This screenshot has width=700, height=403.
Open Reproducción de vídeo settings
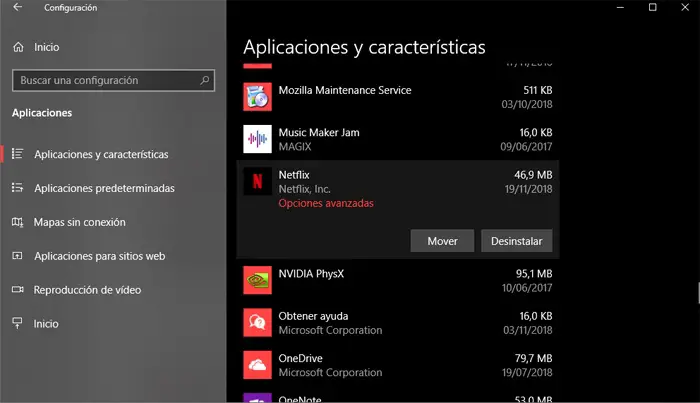coord(88,290)
